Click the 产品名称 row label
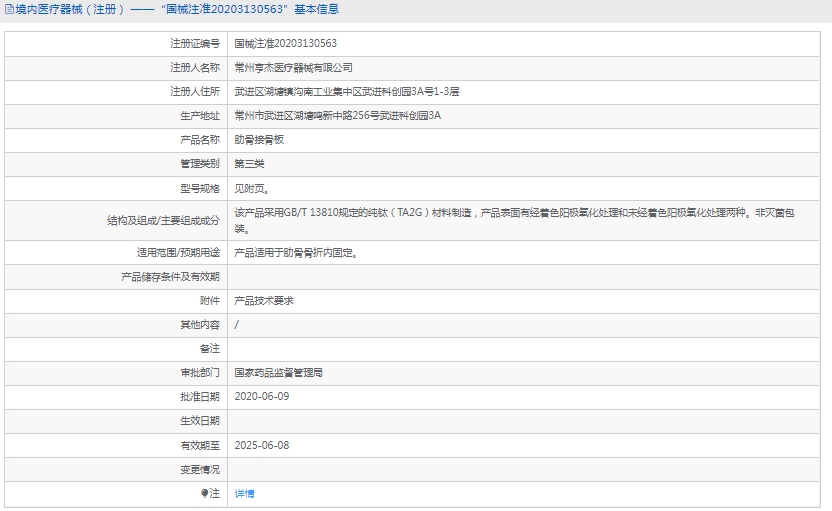The image size is (832, 511). click(200, 140)
